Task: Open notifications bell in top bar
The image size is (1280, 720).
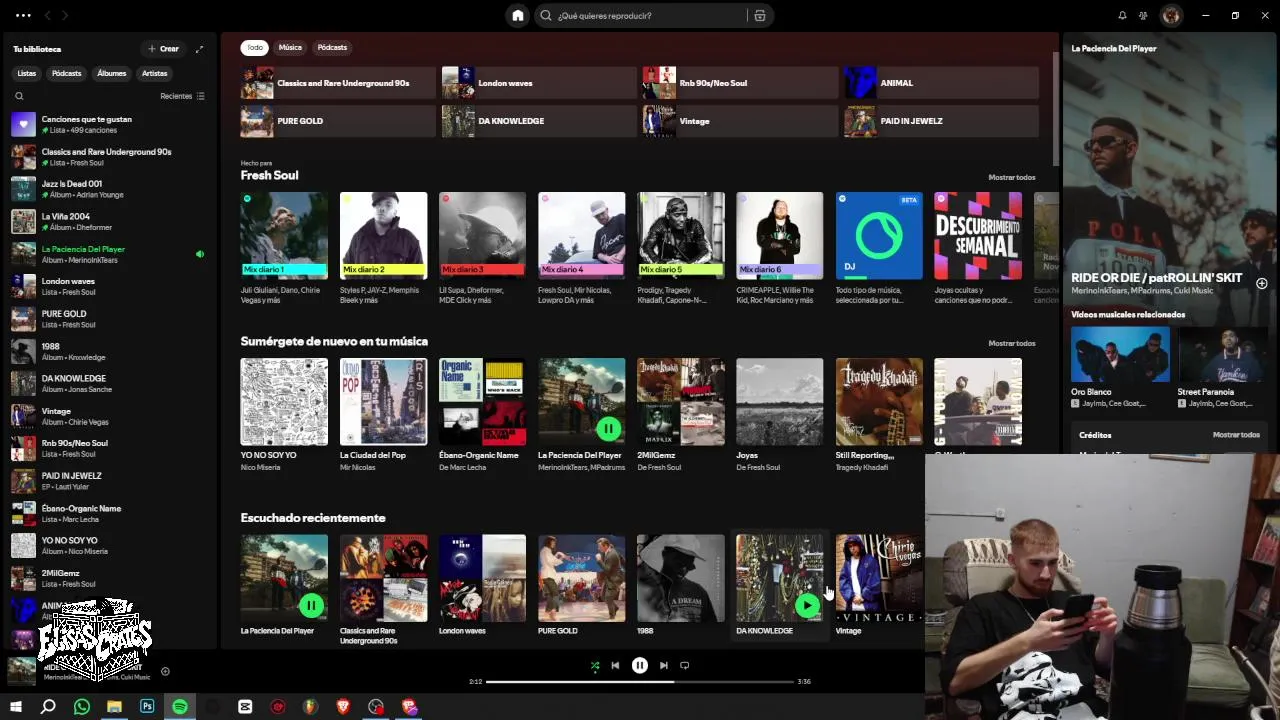Action: coord(1122,15)
